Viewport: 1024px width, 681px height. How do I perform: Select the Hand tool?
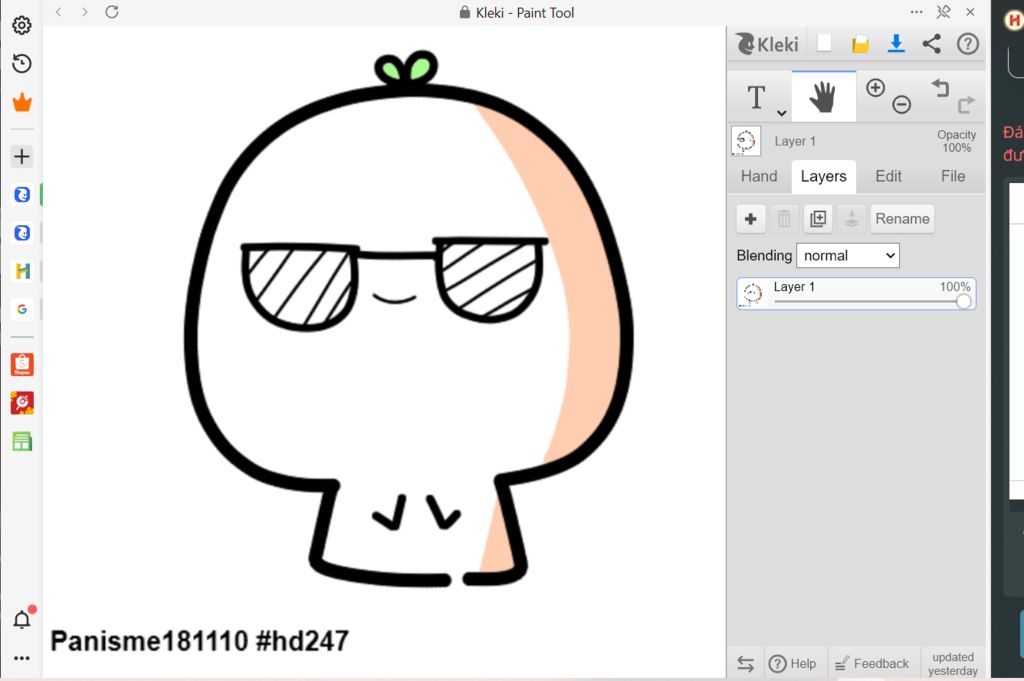pyautogui.click(x=823, y=97)
